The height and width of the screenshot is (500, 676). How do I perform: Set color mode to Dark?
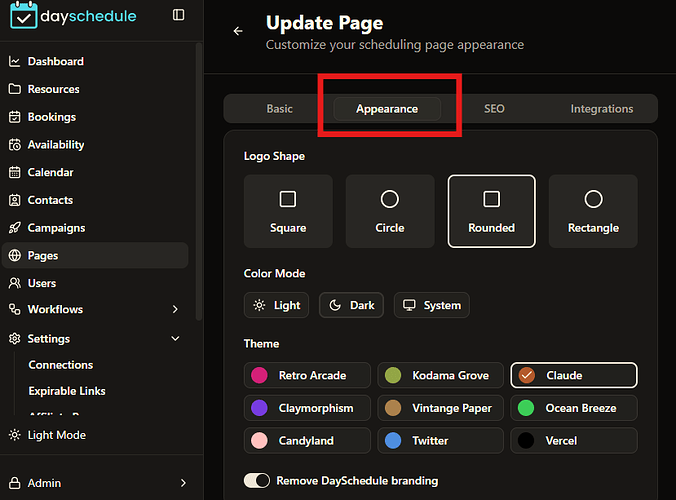(x=351, y=305)
